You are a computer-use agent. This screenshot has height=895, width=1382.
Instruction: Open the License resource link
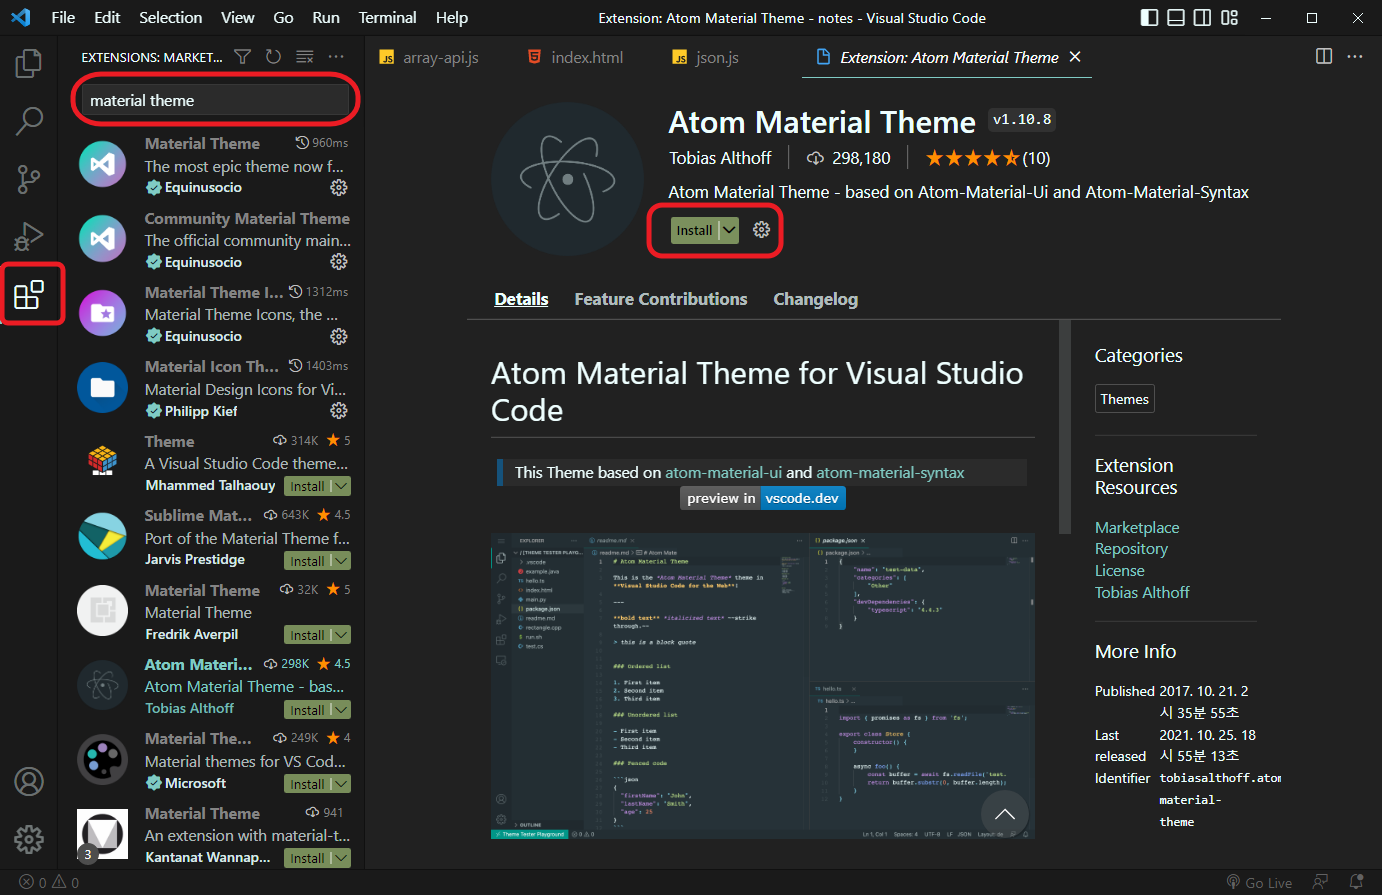[x=1120, y=570]
